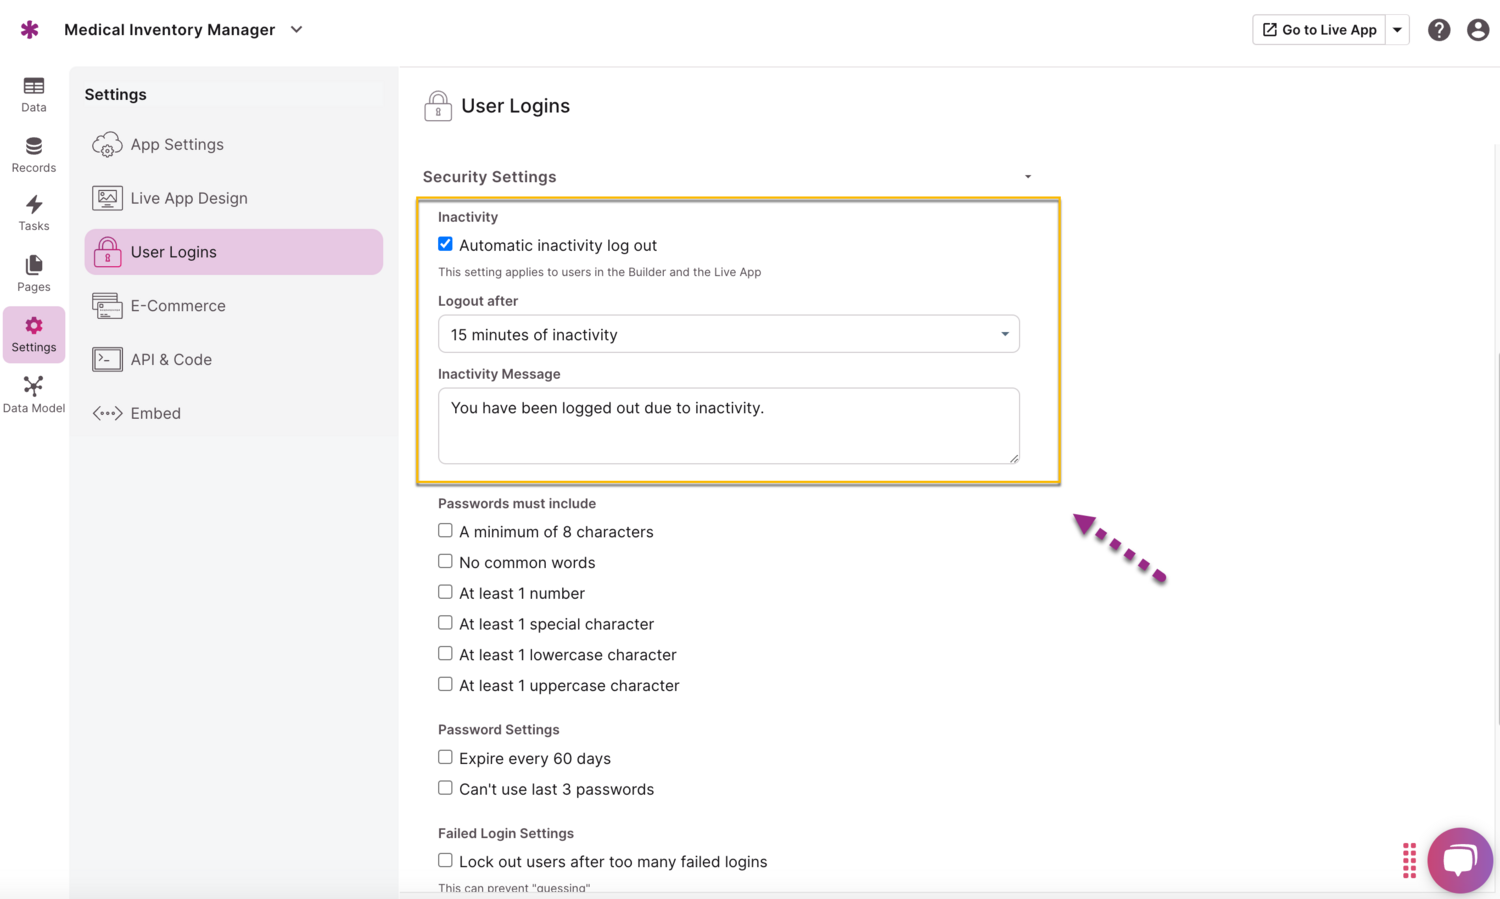This screenshot has width=1500, height=899.
Task: Collapse the Security Settings section
Action: [x=1027, y=177]
